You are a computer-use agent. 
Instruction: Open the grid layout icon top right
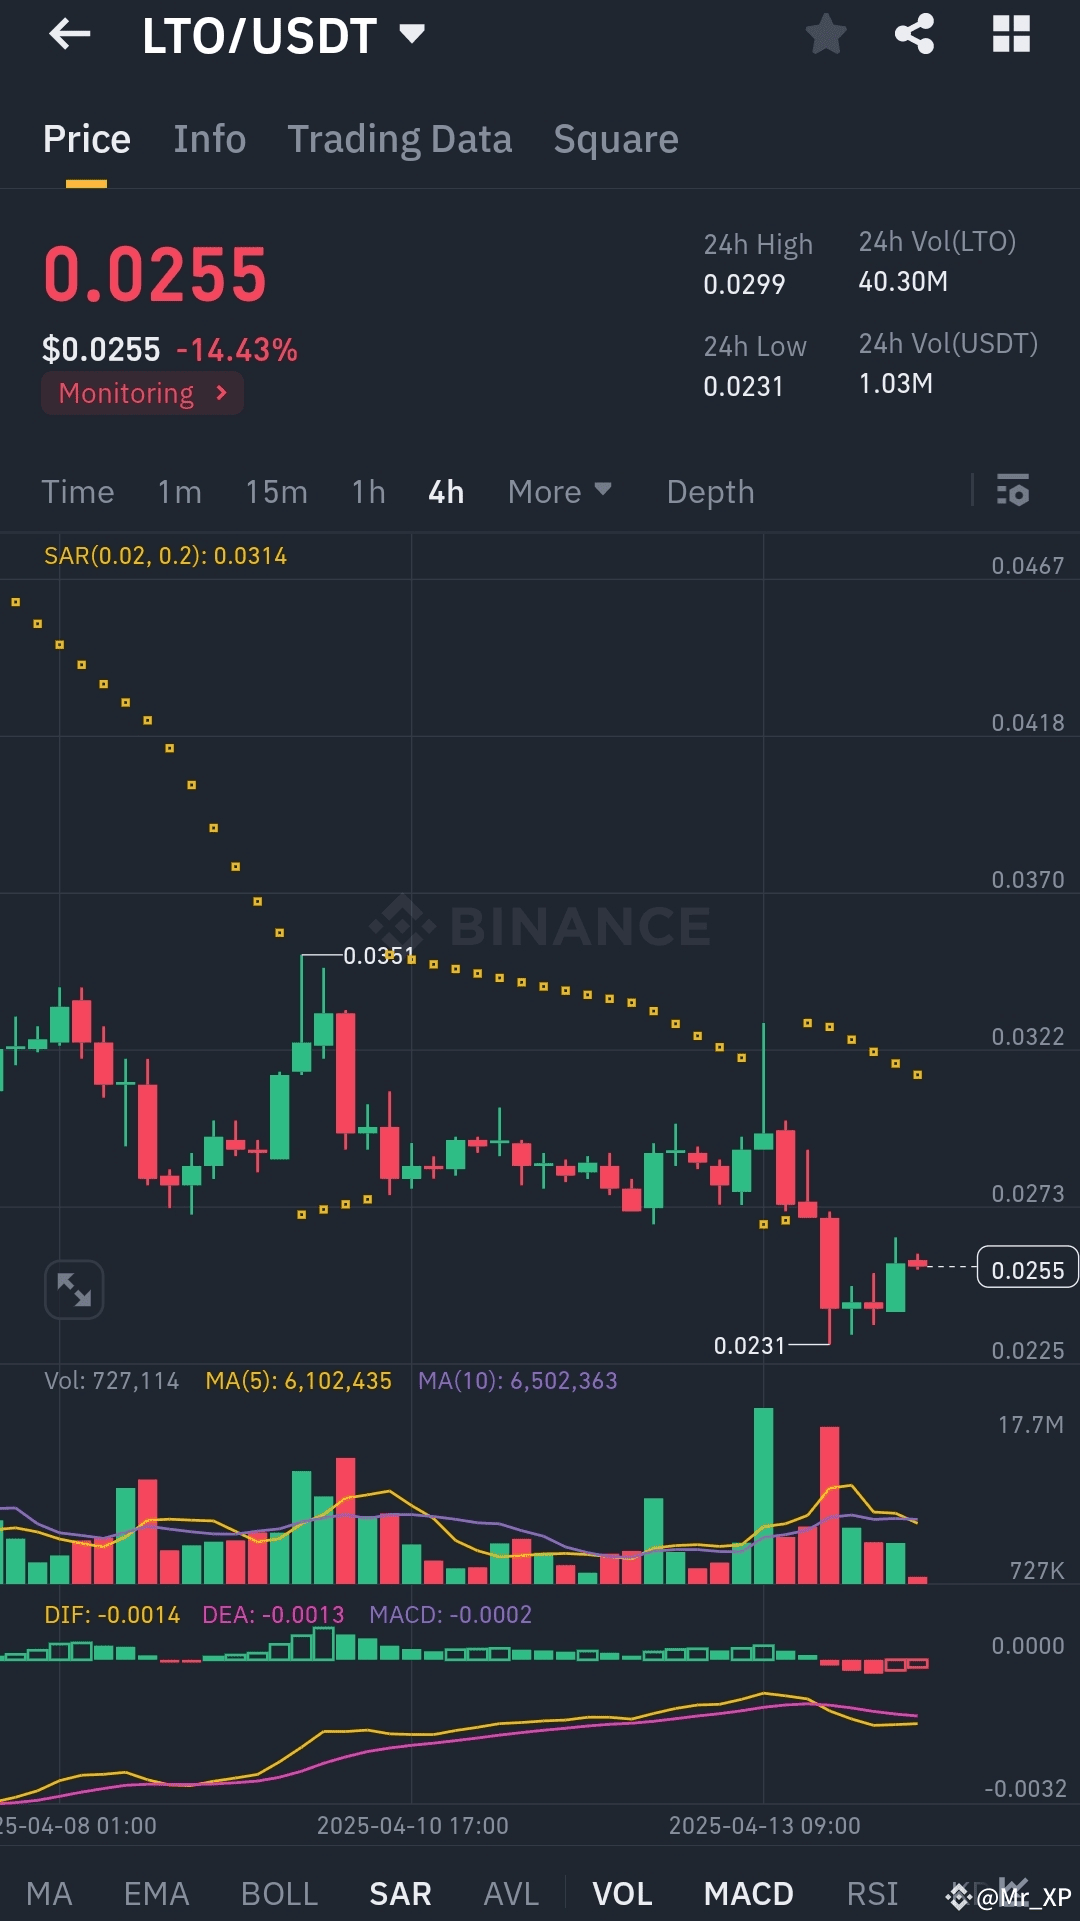point(1012,35)
